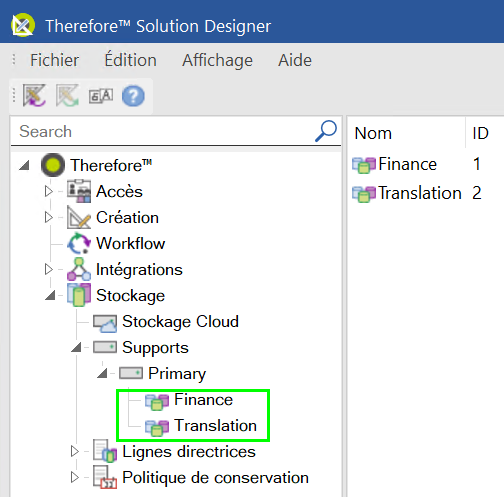Click ID value 2 in Translation row
The image size is (504, 497).
(477, 193)
